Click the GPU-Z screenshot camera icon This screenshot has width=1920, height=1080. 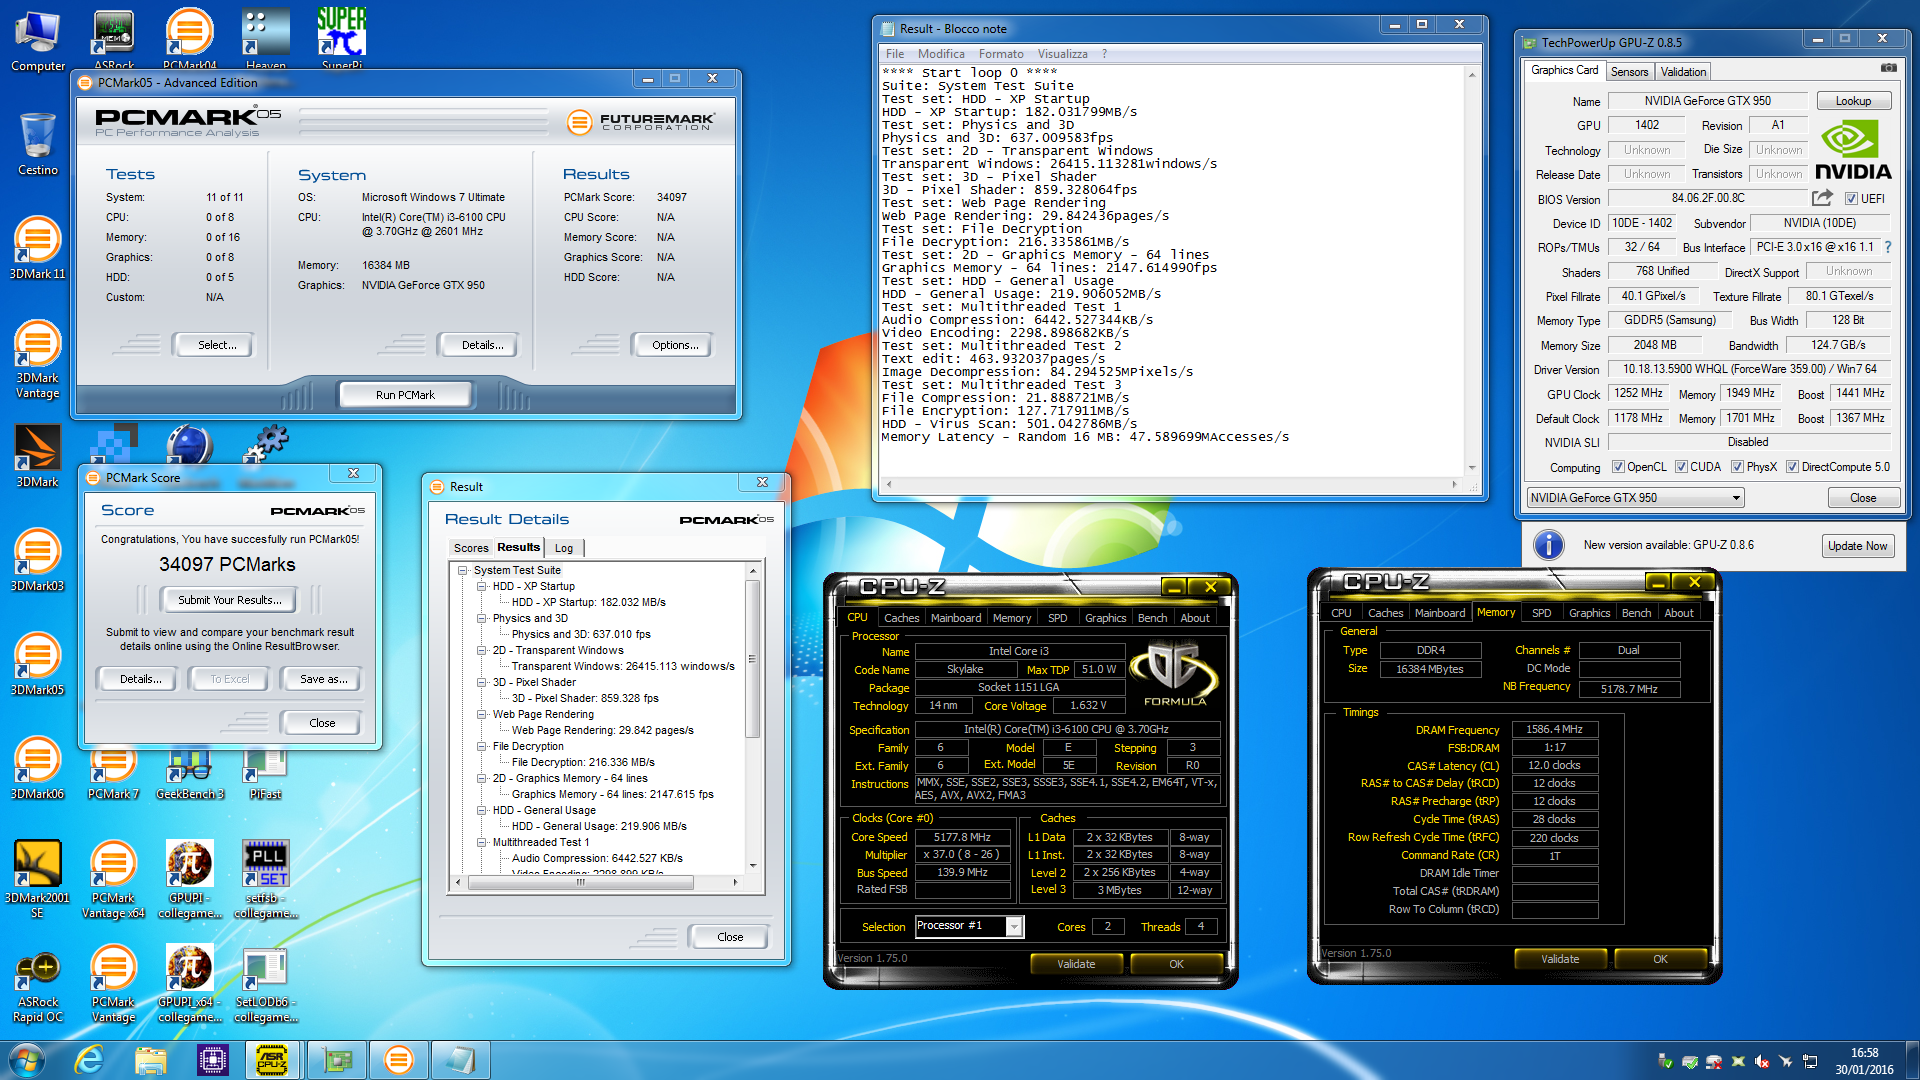[1888, 68]
